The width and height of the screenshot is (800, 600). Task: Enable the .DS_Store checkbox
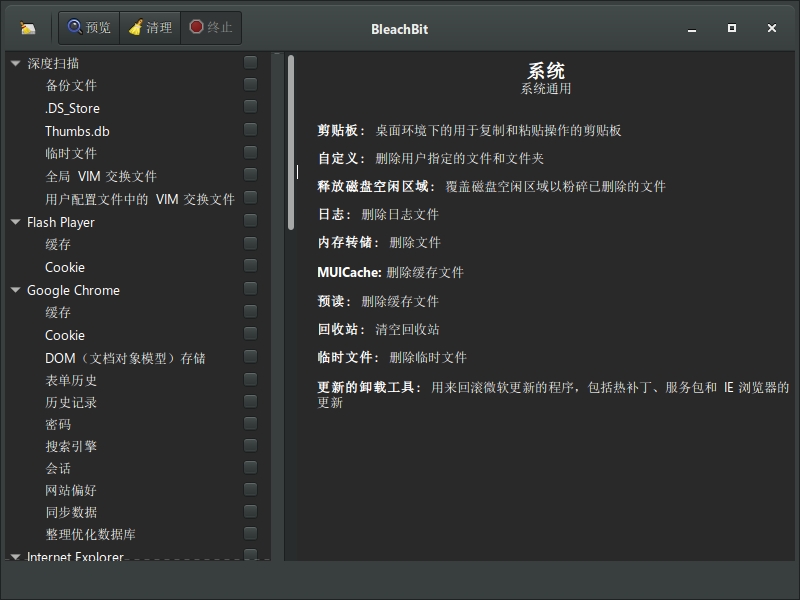[251, 108]
